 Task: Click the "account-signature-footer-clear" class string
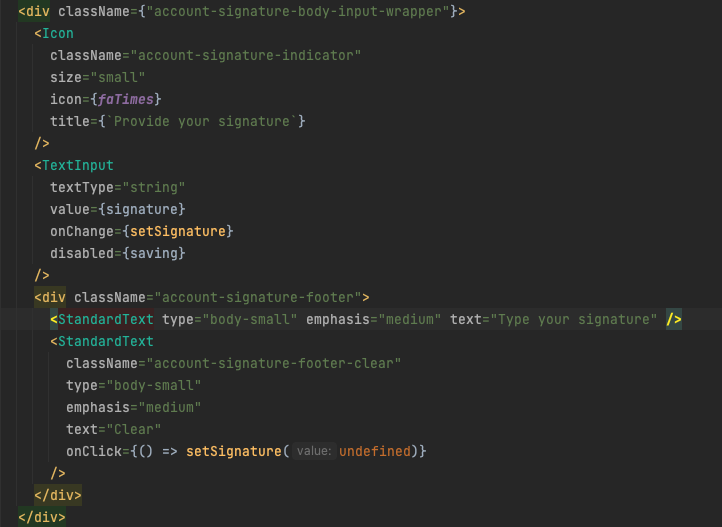[274, 363]
